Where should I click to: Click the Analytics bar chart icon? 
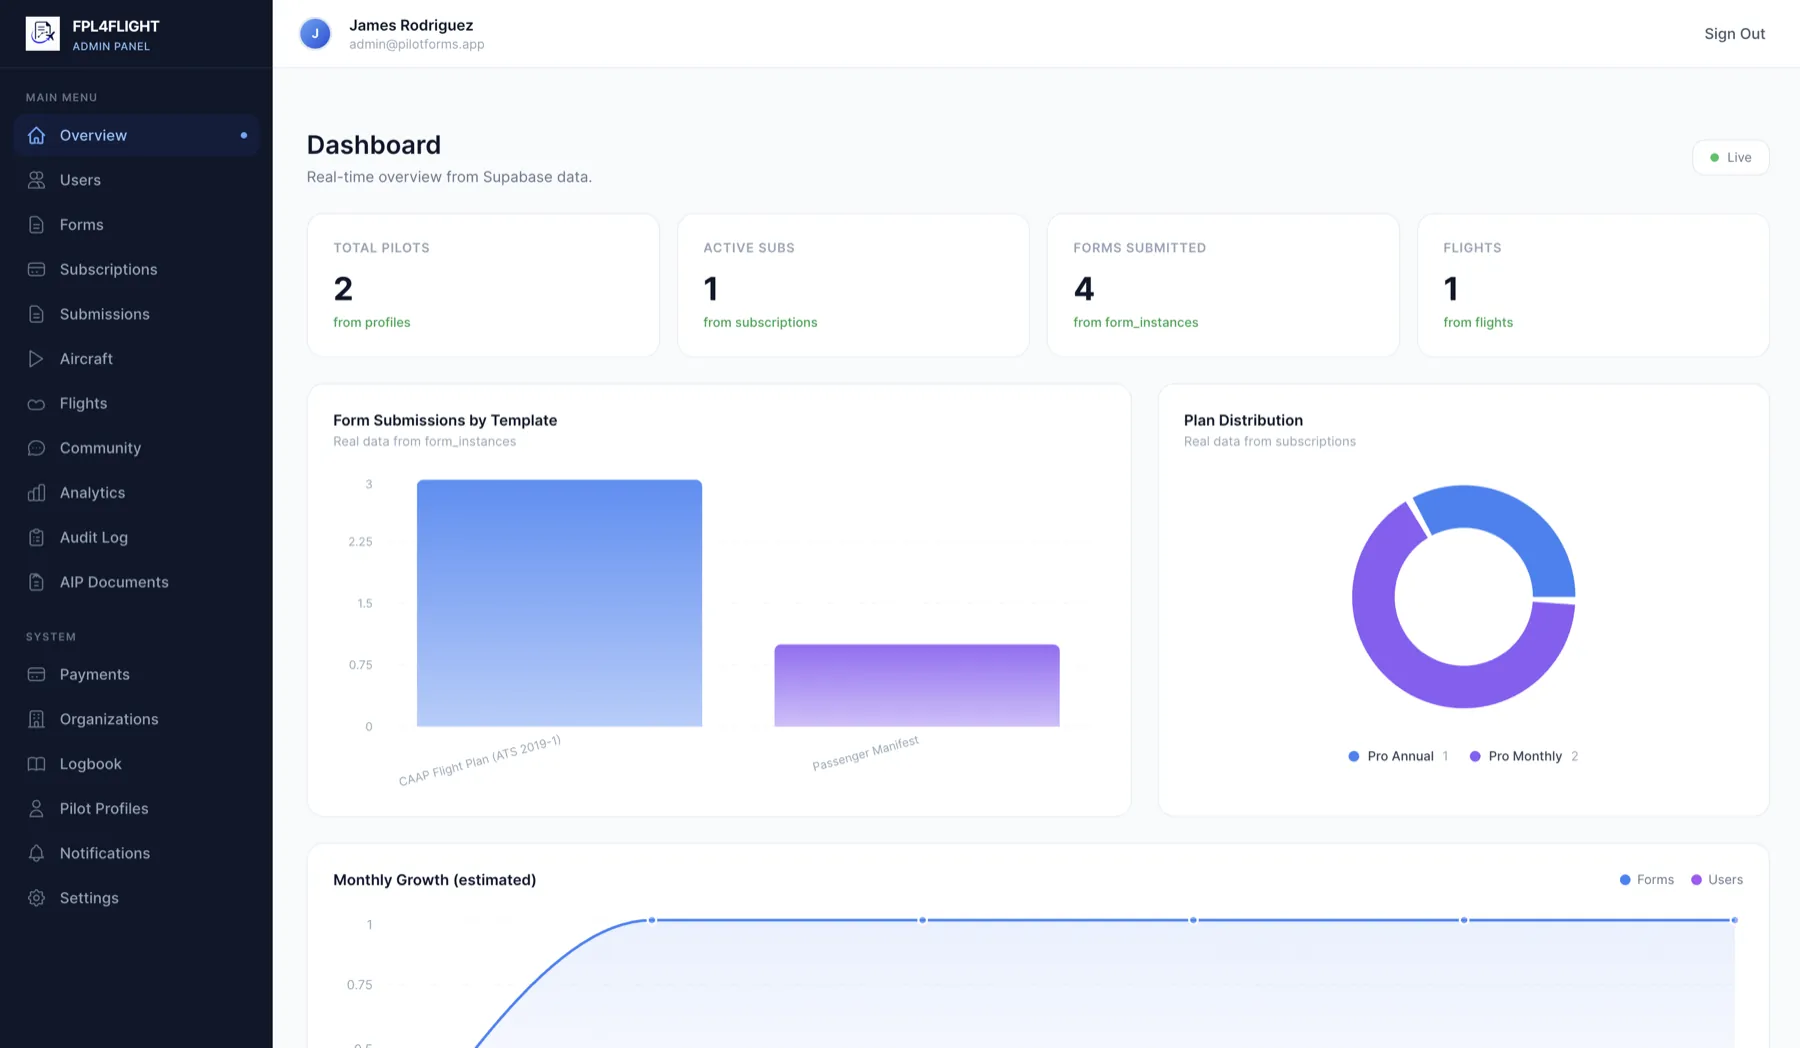36,493
